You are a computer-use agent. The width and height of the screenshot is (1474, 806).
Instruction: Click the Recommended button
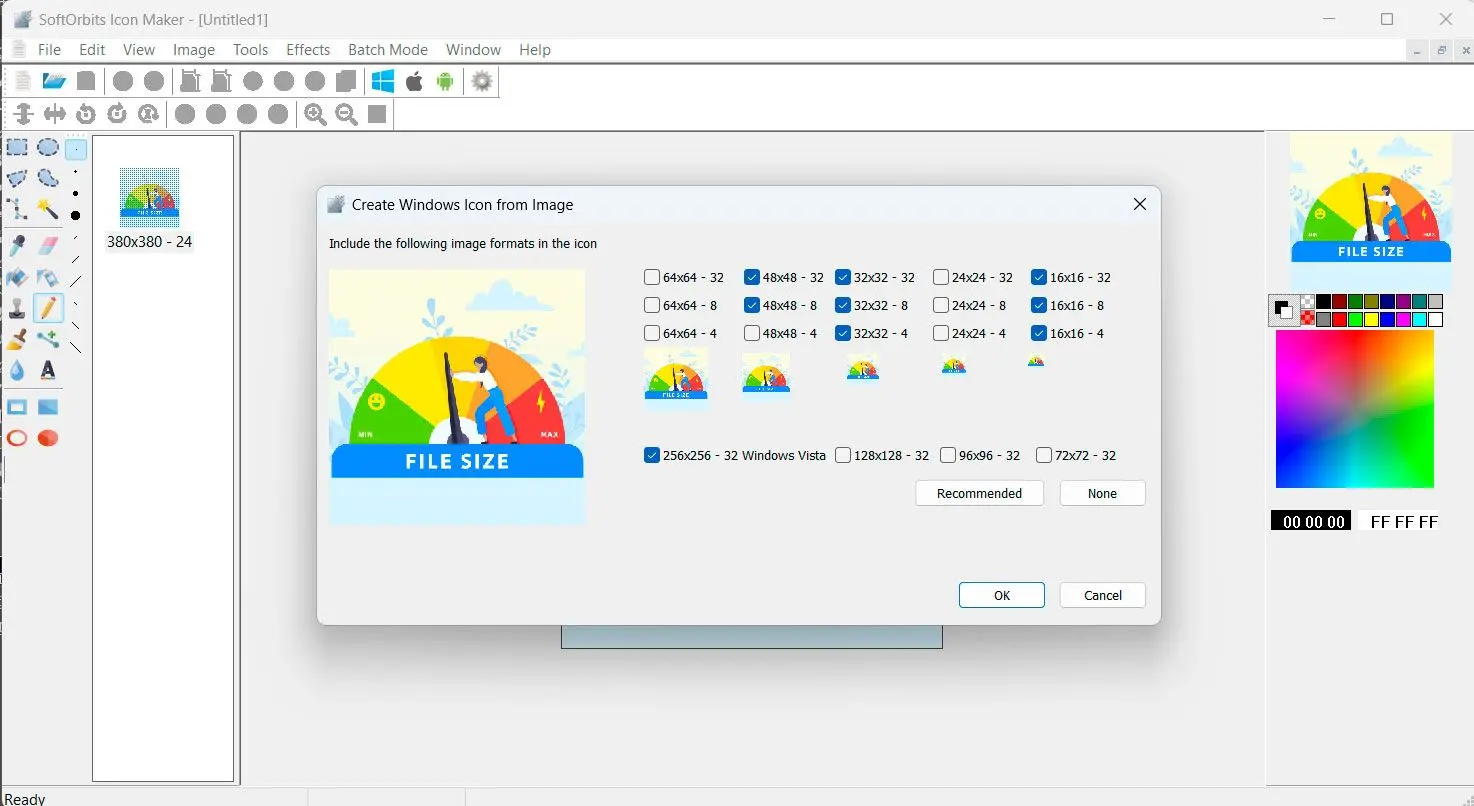pyautogui.click(x=979, y=493)
